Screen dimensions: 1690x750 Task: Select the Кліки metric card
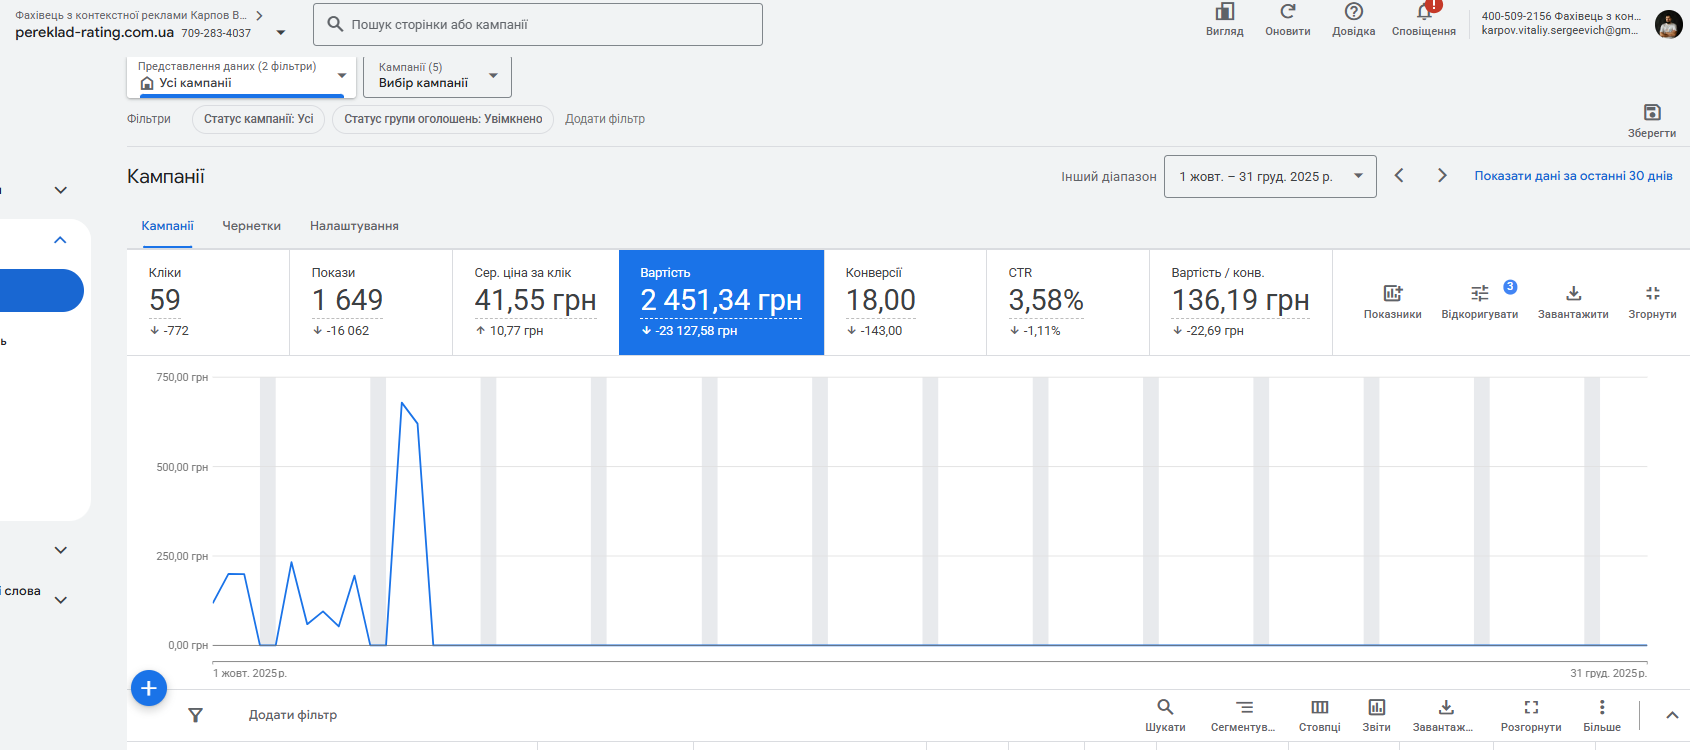coord(208,302)
